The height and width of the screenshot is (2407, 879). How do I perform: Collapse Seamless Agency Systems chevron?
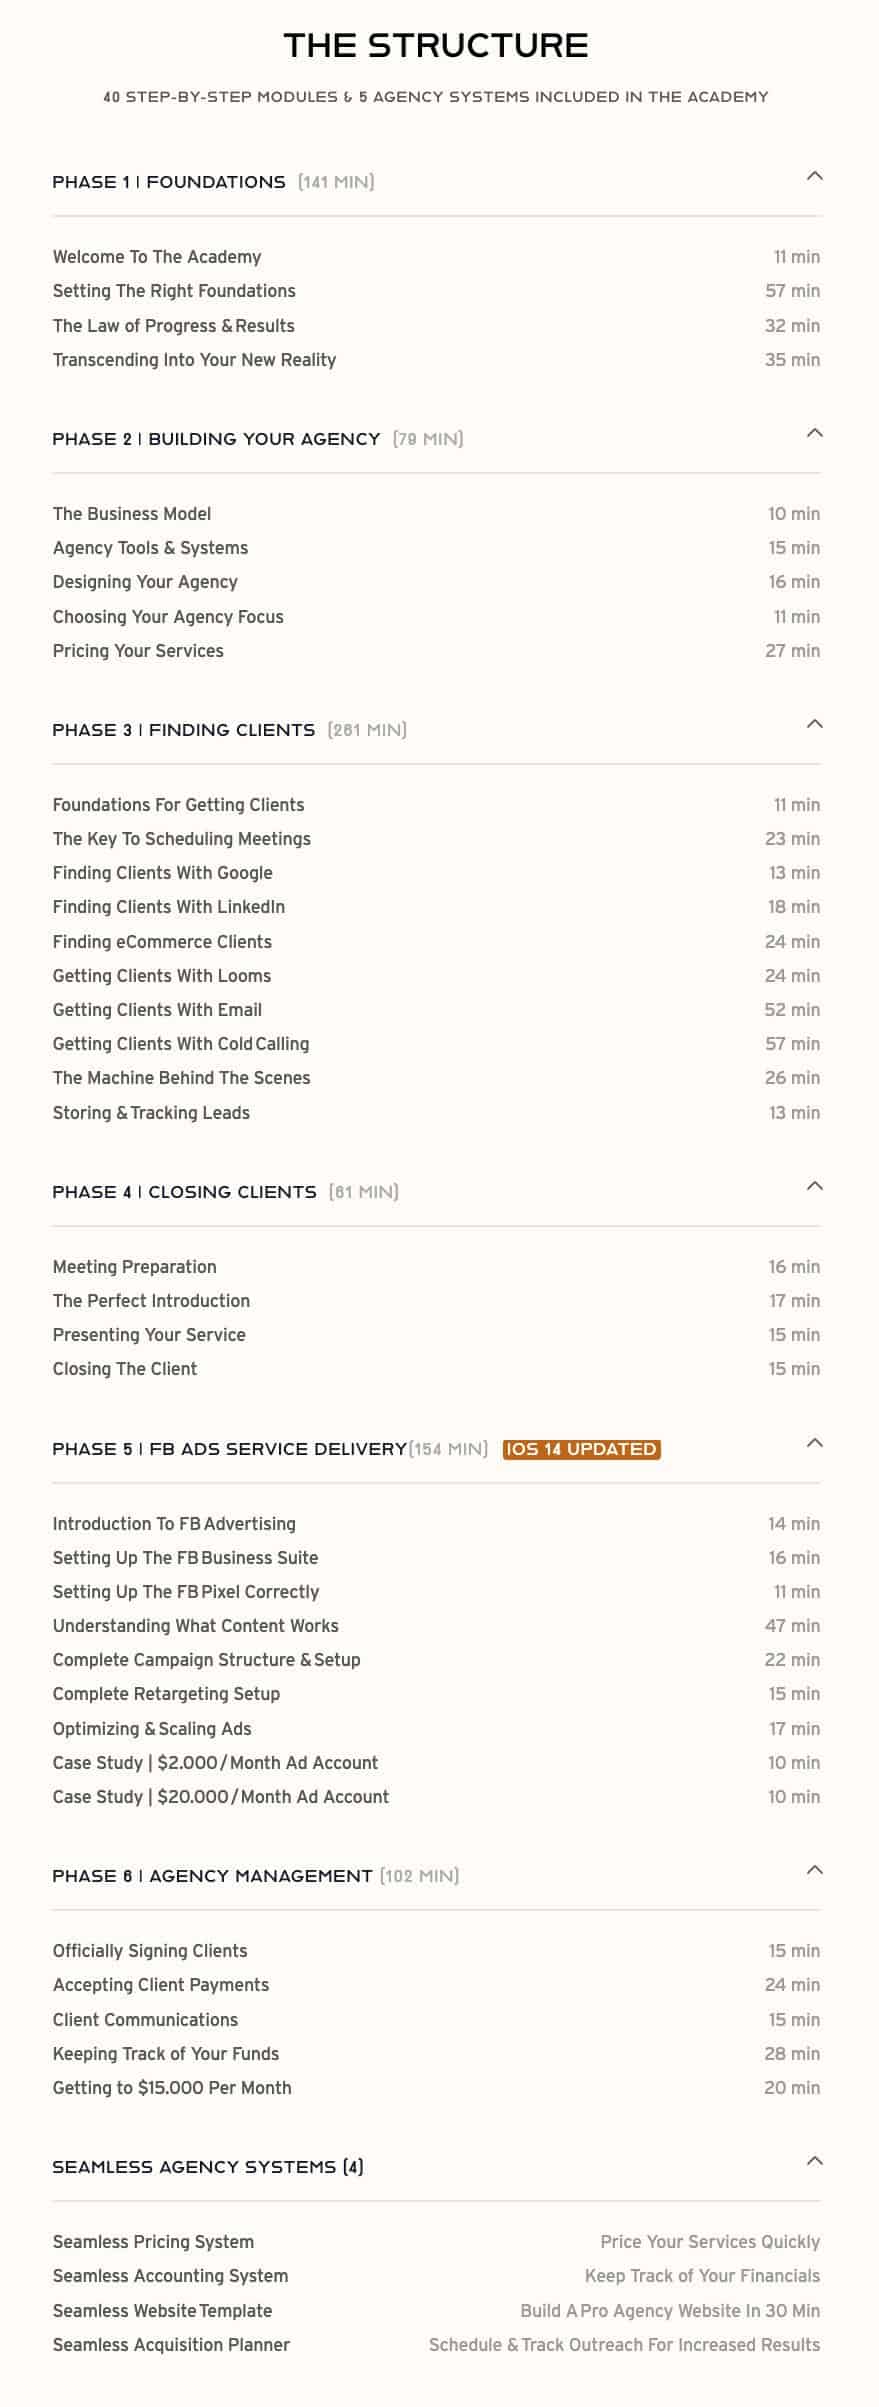tap(814, 2161)
